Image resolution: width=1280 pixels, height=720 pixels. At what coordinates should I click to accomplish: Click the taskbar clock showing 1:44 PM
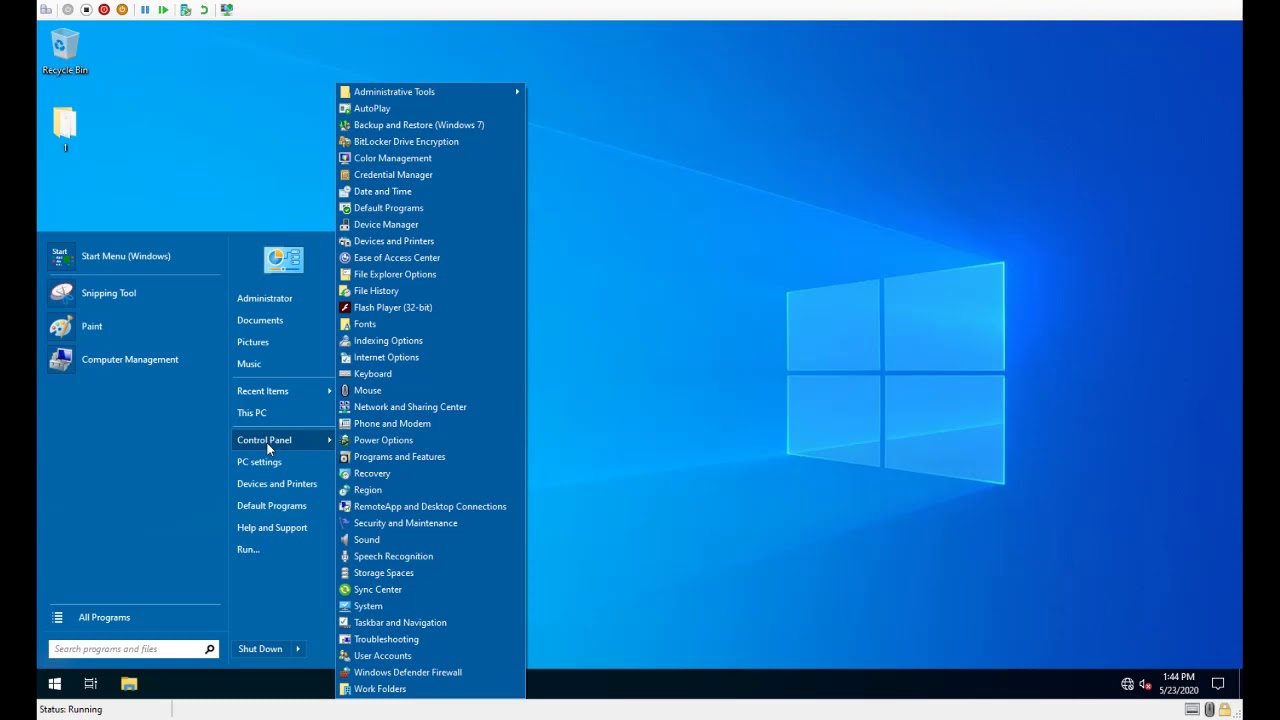(1178, 684)
